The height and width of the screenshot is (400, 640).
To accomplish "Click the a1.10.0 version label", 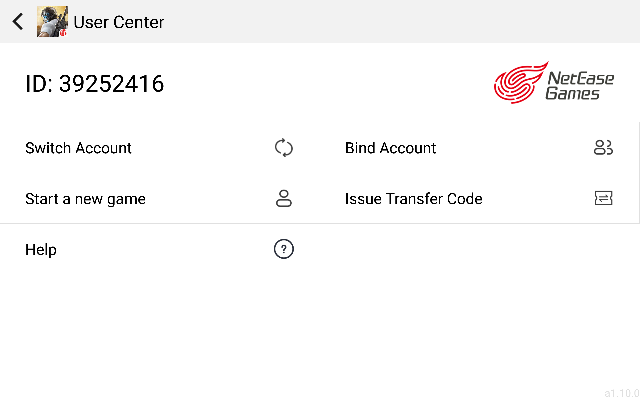I will pyautogui.click(x=622, y=393).
